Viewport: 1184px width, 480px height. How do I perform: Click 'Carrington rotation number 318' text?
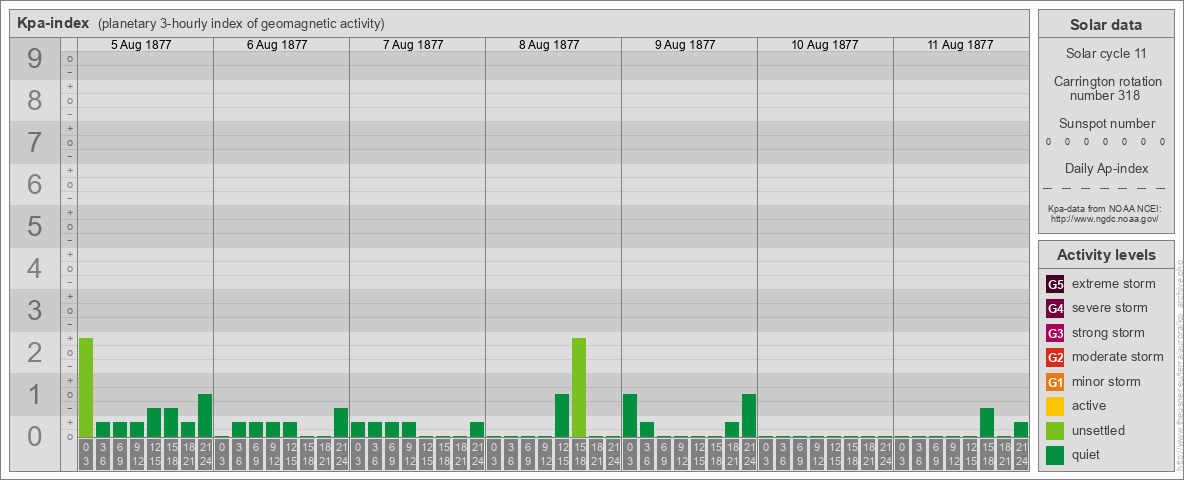tap(1108, 88)
